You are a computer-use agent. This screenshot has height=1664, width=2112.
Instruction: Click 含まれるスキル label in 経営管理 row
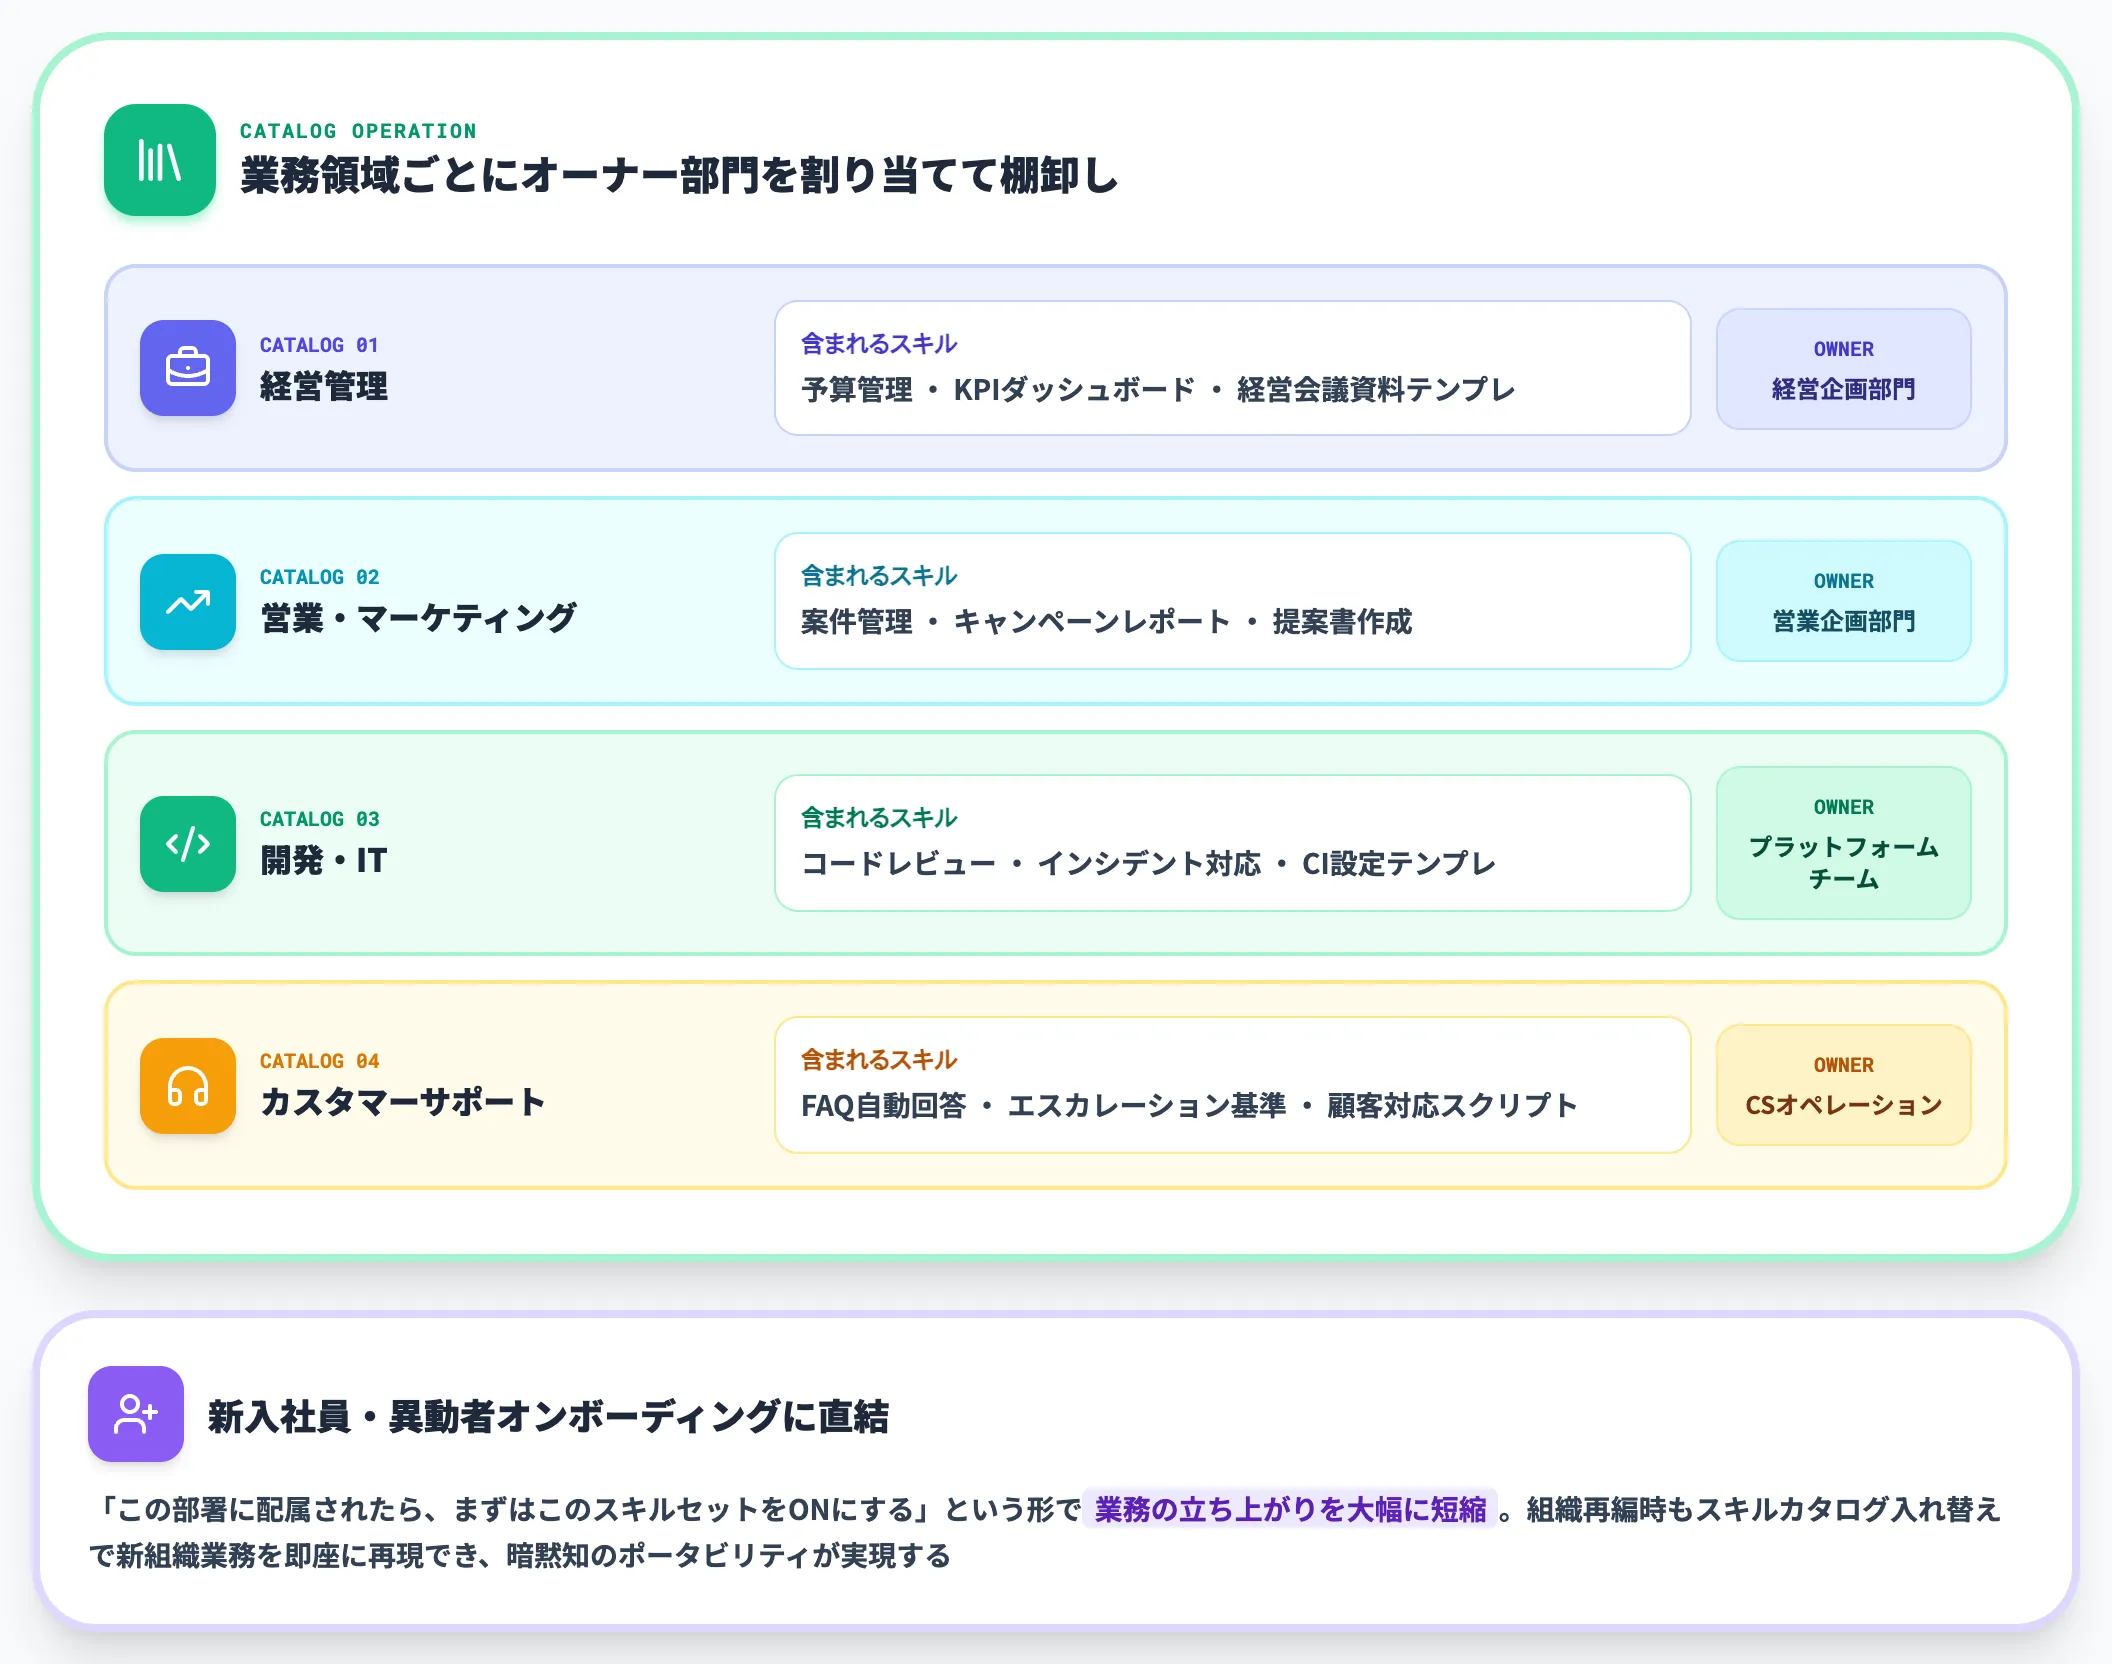879,344
